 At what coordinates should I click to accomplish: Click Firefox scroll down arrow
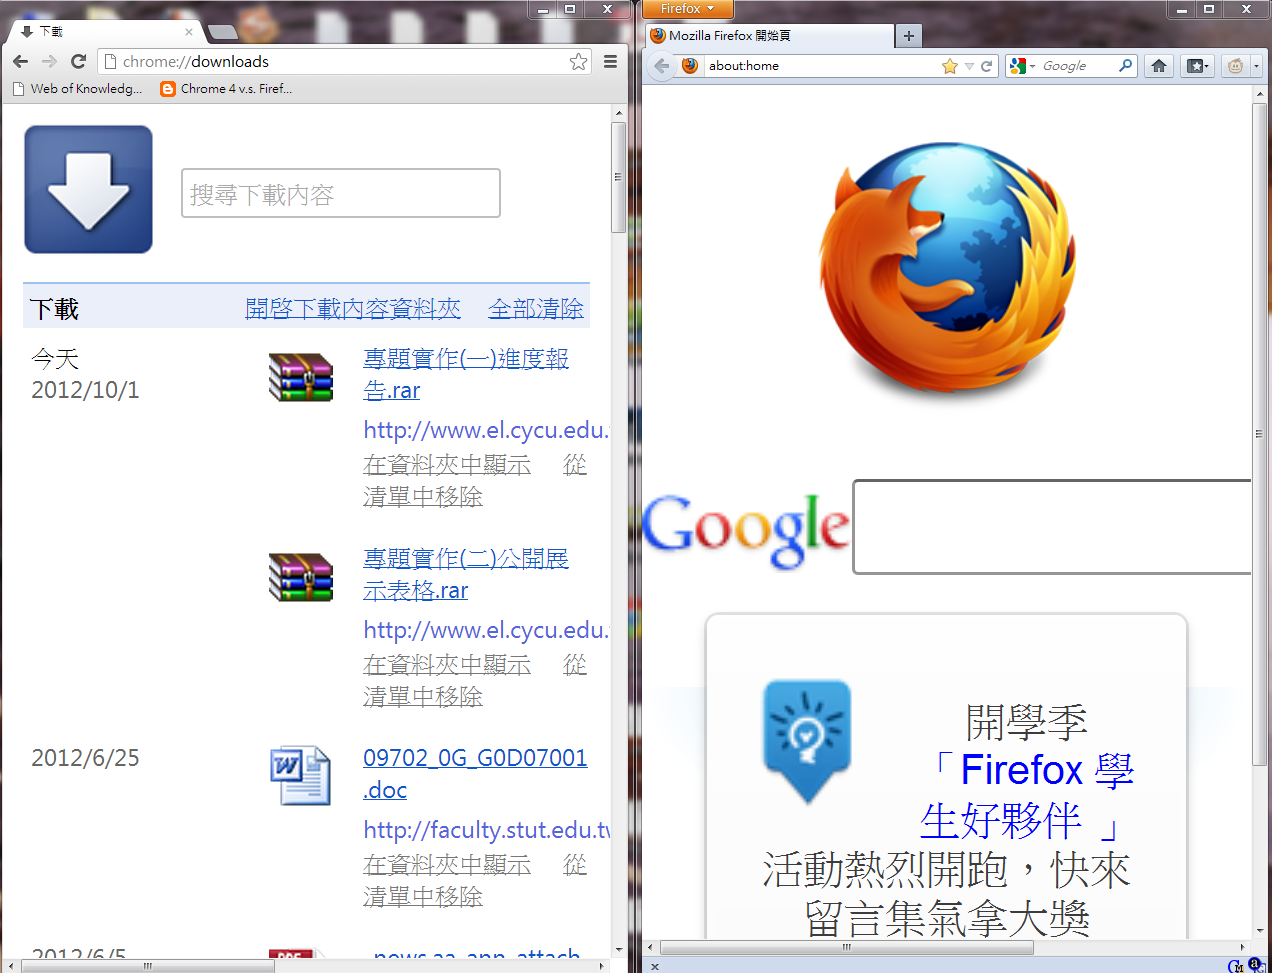(x=1260, y=931)
